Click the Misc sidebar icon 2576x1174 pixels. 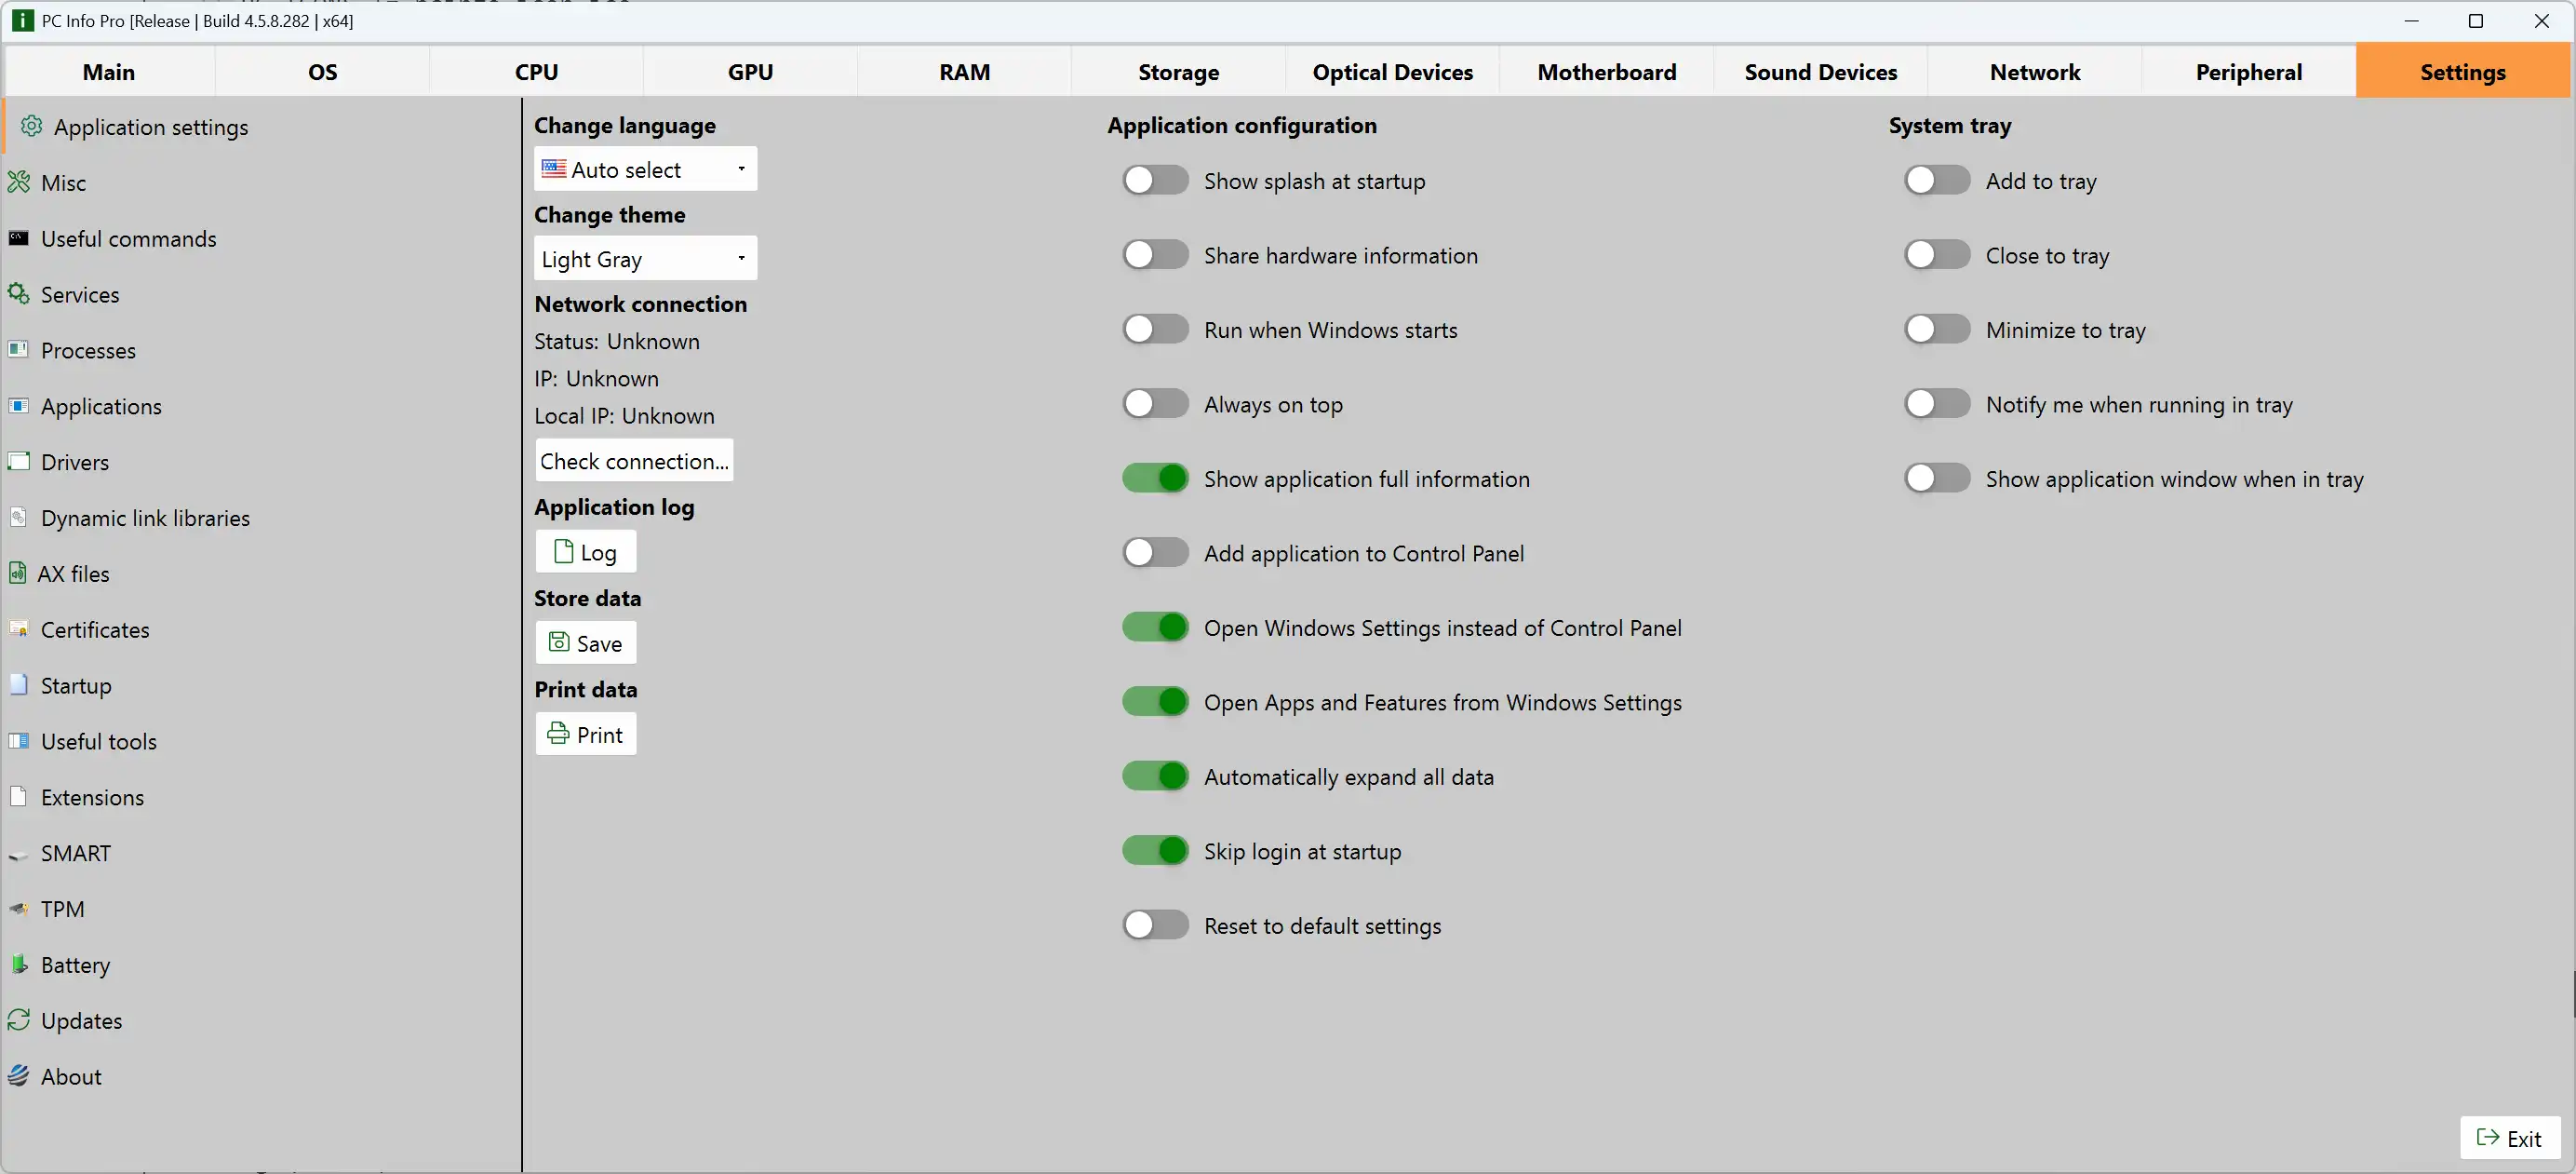tap(19, 182)
